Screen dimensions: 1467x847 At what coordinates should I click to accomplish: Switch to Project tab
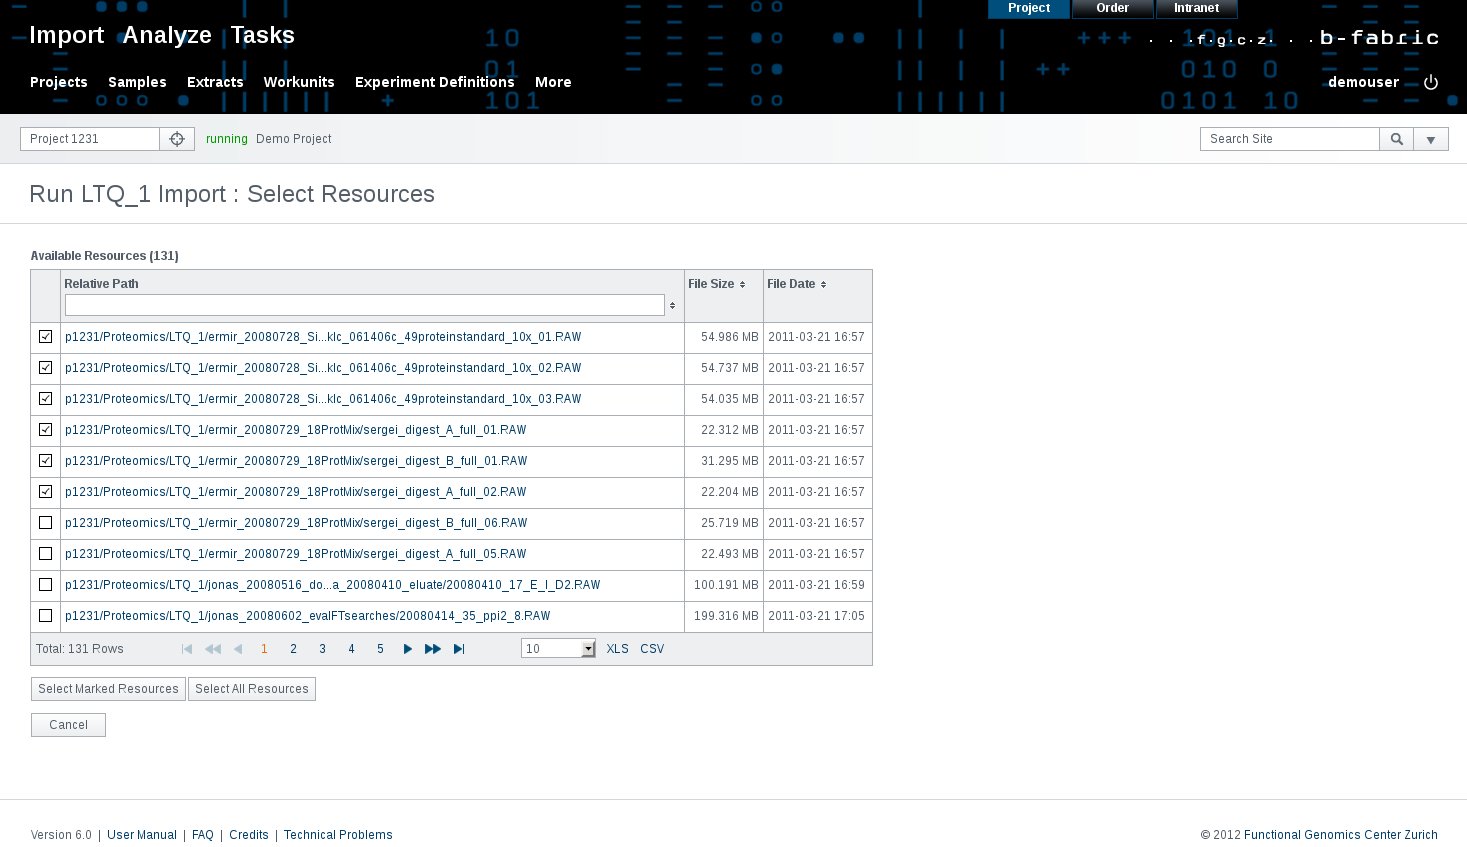coord(1029,8)
